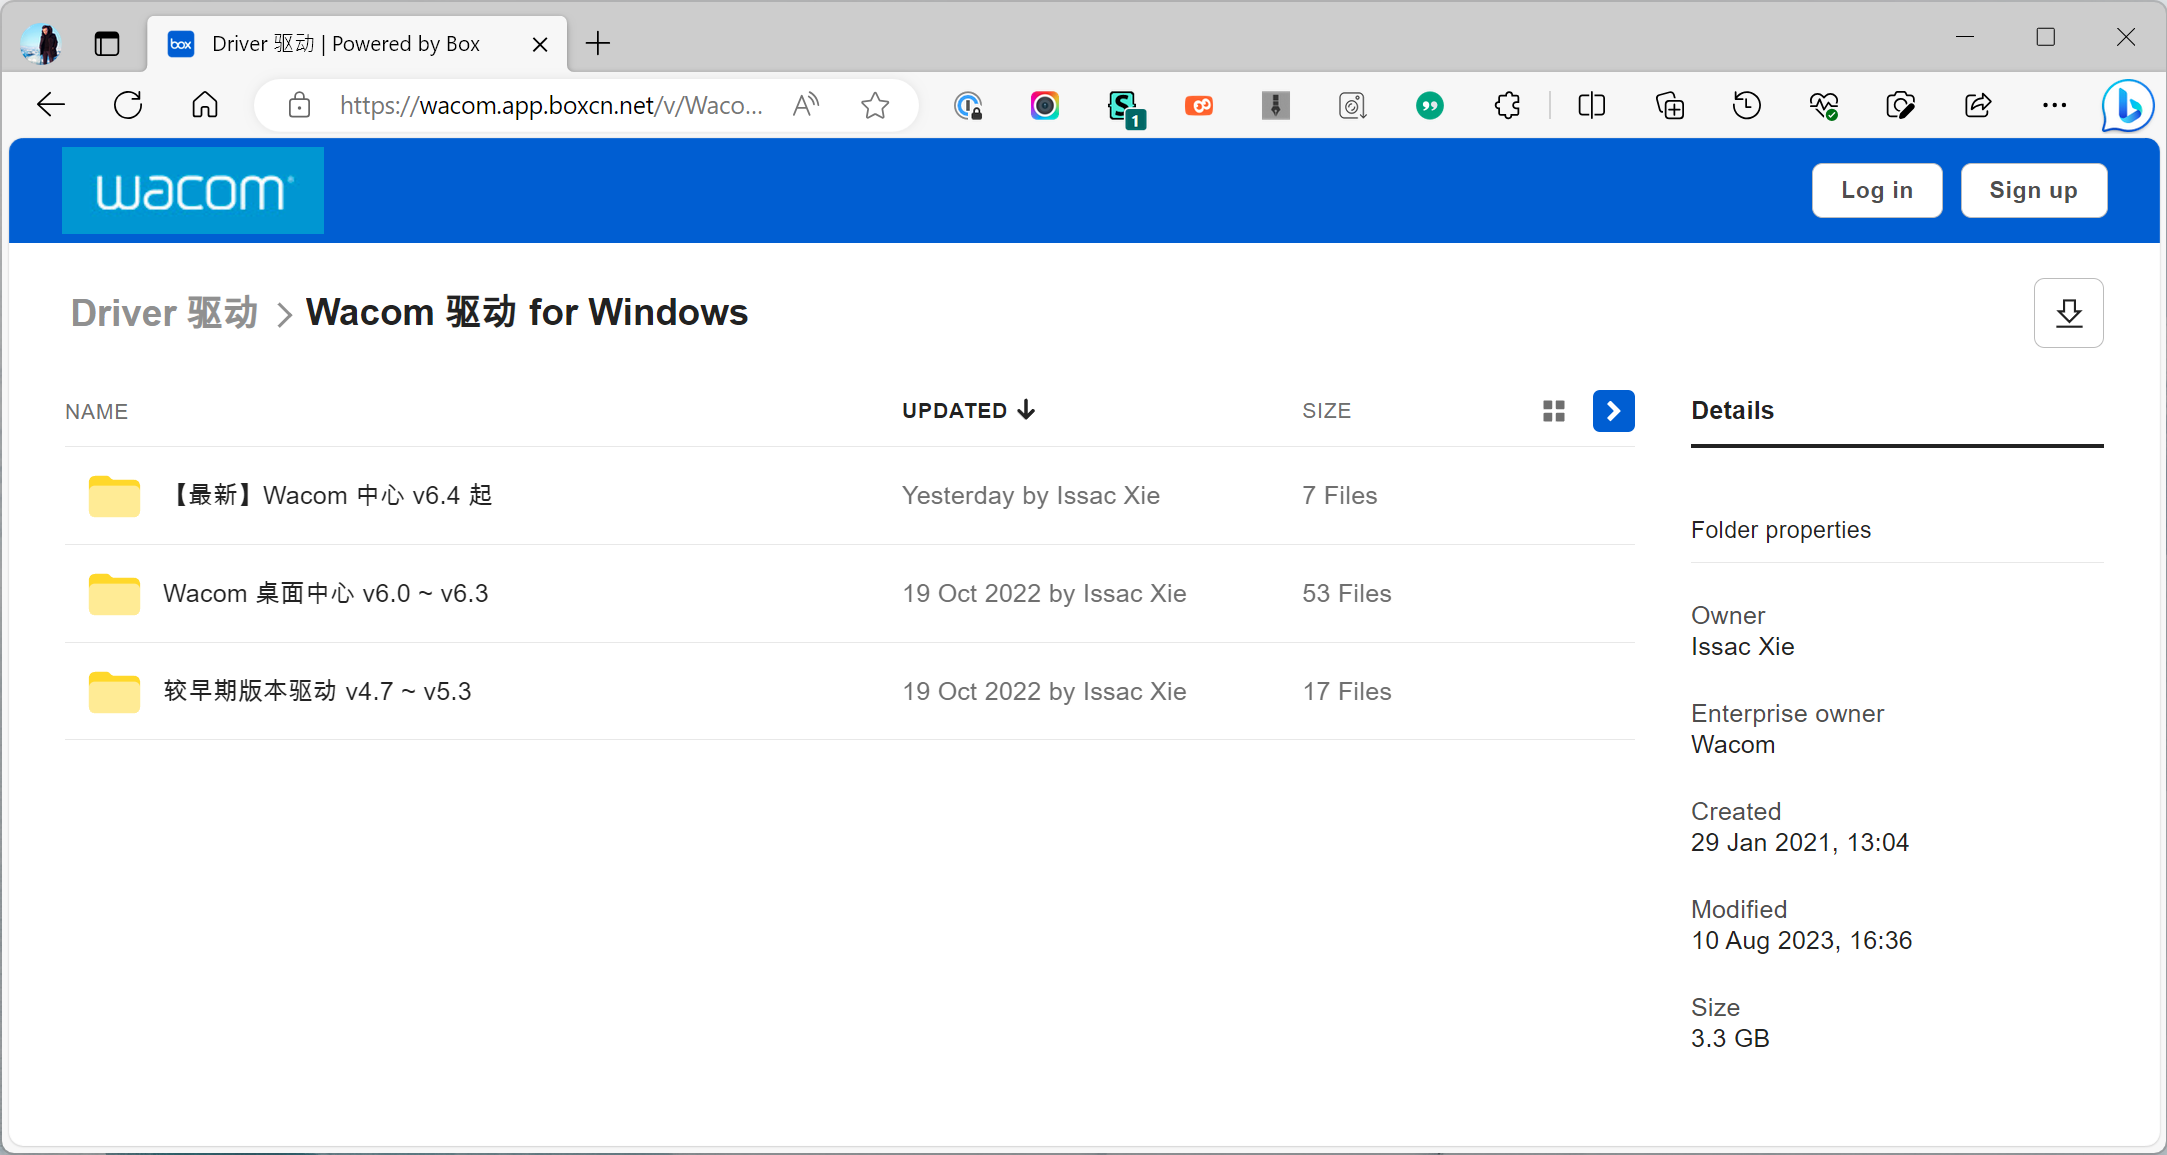The height and width of the screenshot is (1155, 2167).
Task: Click the '17 Files' size cell
Action: [x=1347, y=692]
